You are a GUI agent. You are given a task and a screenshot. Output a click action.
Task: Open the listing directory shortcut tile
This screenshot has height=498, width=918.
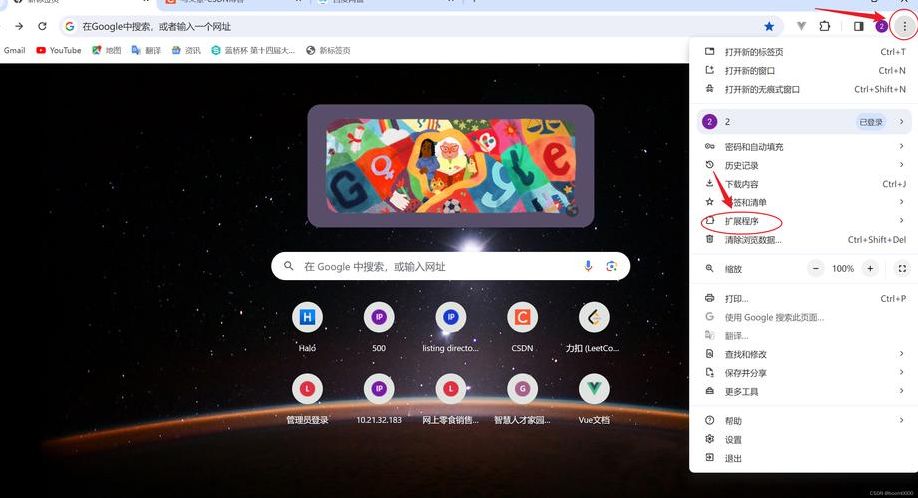point(450,327)
